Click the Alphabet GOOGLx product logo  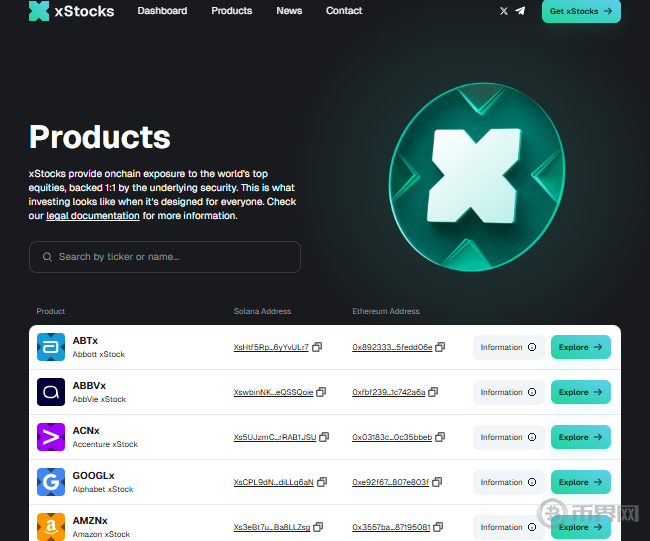51,482
